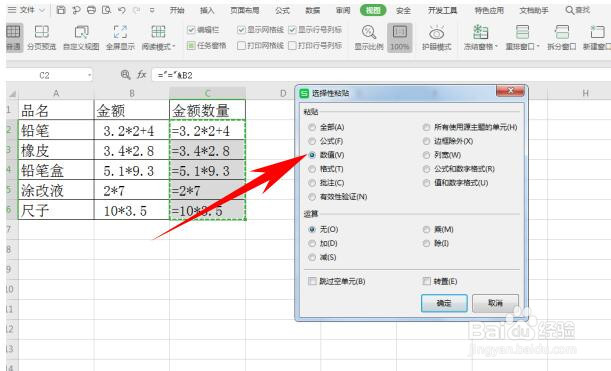
Task: Click 确定 button in paste dialog
Action: [444, 303]
